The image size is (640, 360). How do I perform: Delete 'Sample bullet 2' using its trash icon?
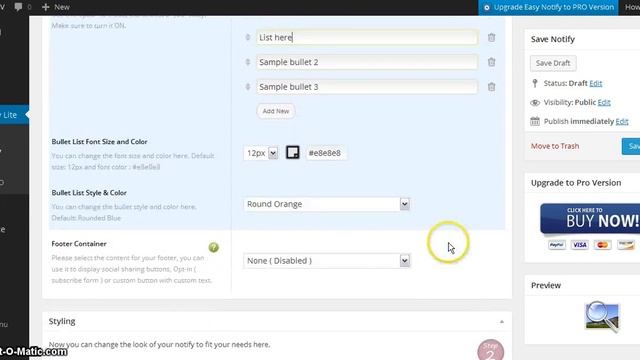(x=491, y=62)
